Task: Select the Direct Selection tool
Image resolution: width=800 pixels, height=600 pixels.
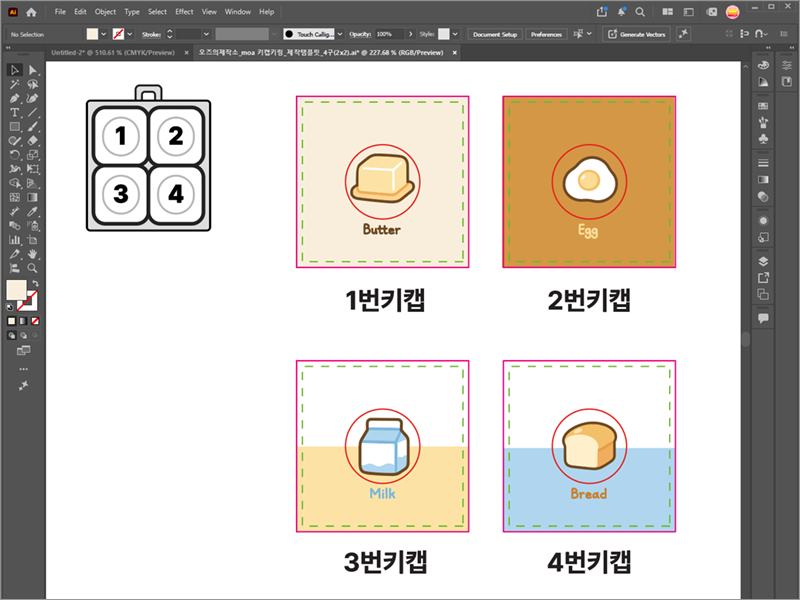Action: (x=33, y=70)
